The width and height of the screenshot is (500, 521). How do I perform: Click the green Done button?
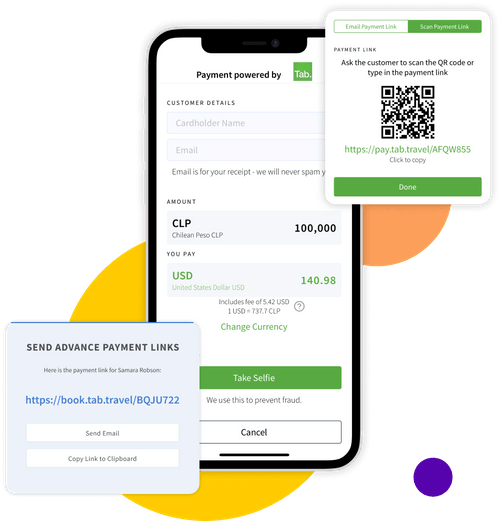pyautogui.click(x=407, y=187)
